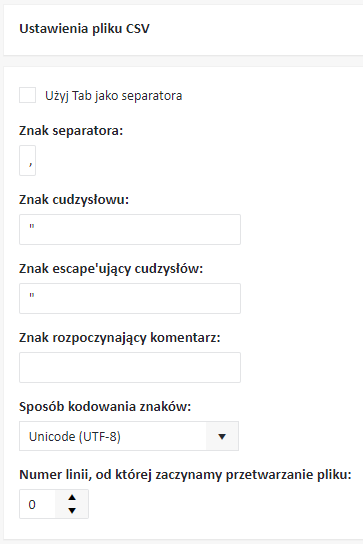Enable the Użyj Tab jako separatora checkbox

click(x=27, y=95)
